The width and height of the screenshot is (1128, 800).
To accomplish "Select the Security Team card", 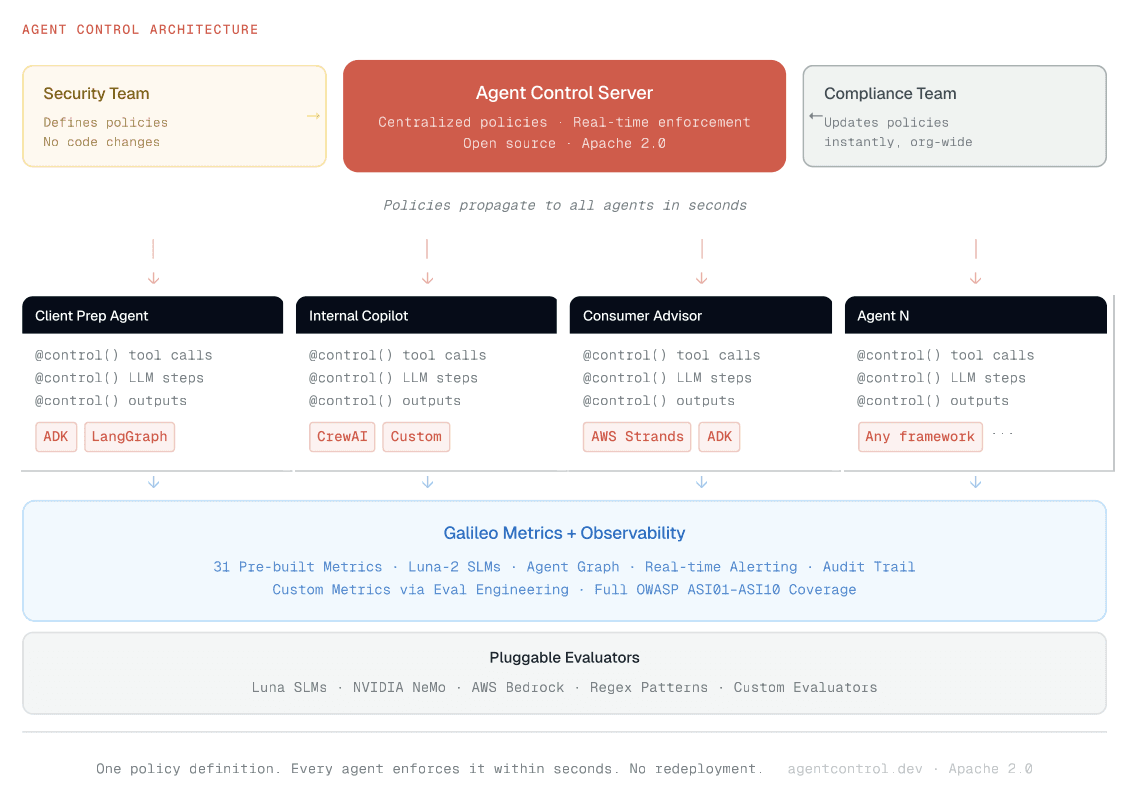I will (x=174, y=117).
